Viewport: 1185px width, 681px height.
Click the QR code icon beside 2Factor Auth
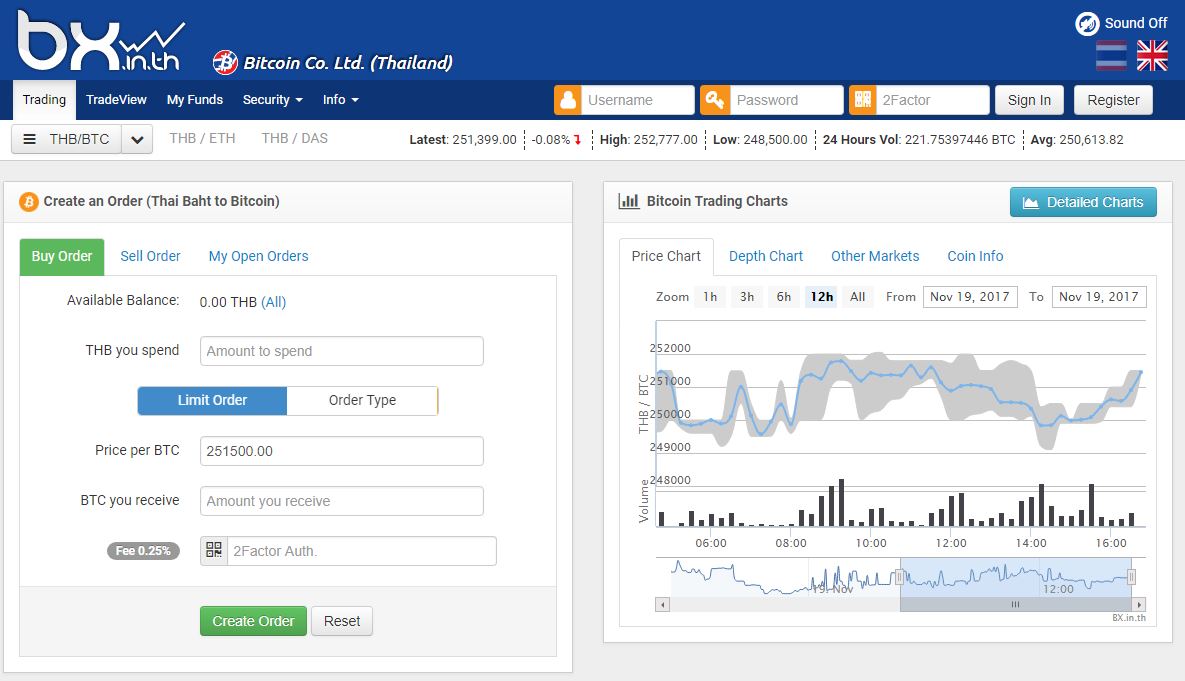click(214, 551)
